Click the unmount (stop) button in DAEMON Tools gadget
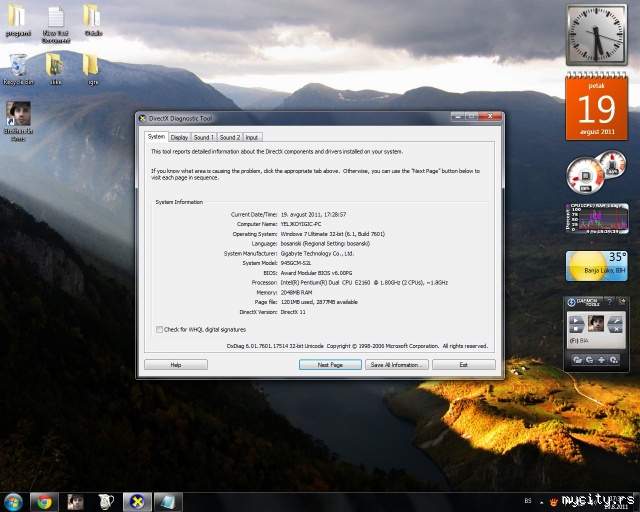Viewport: 640px width, 512px height. pyautogui.click(x=577, y=329)
